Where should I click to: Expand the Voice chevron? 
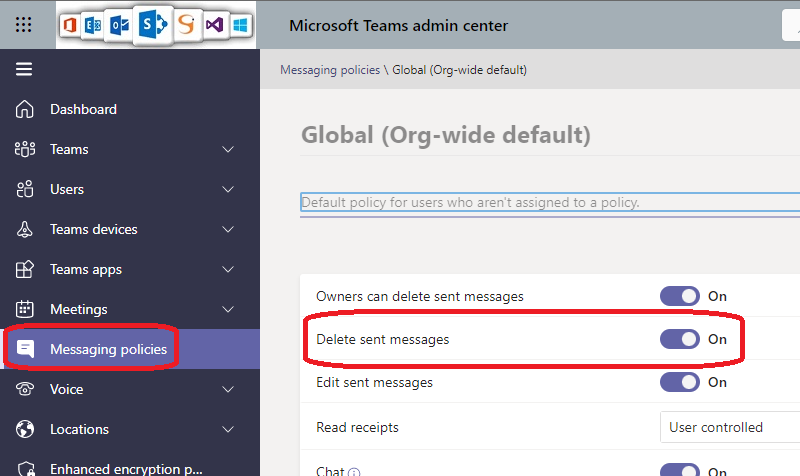coord(228,389)
